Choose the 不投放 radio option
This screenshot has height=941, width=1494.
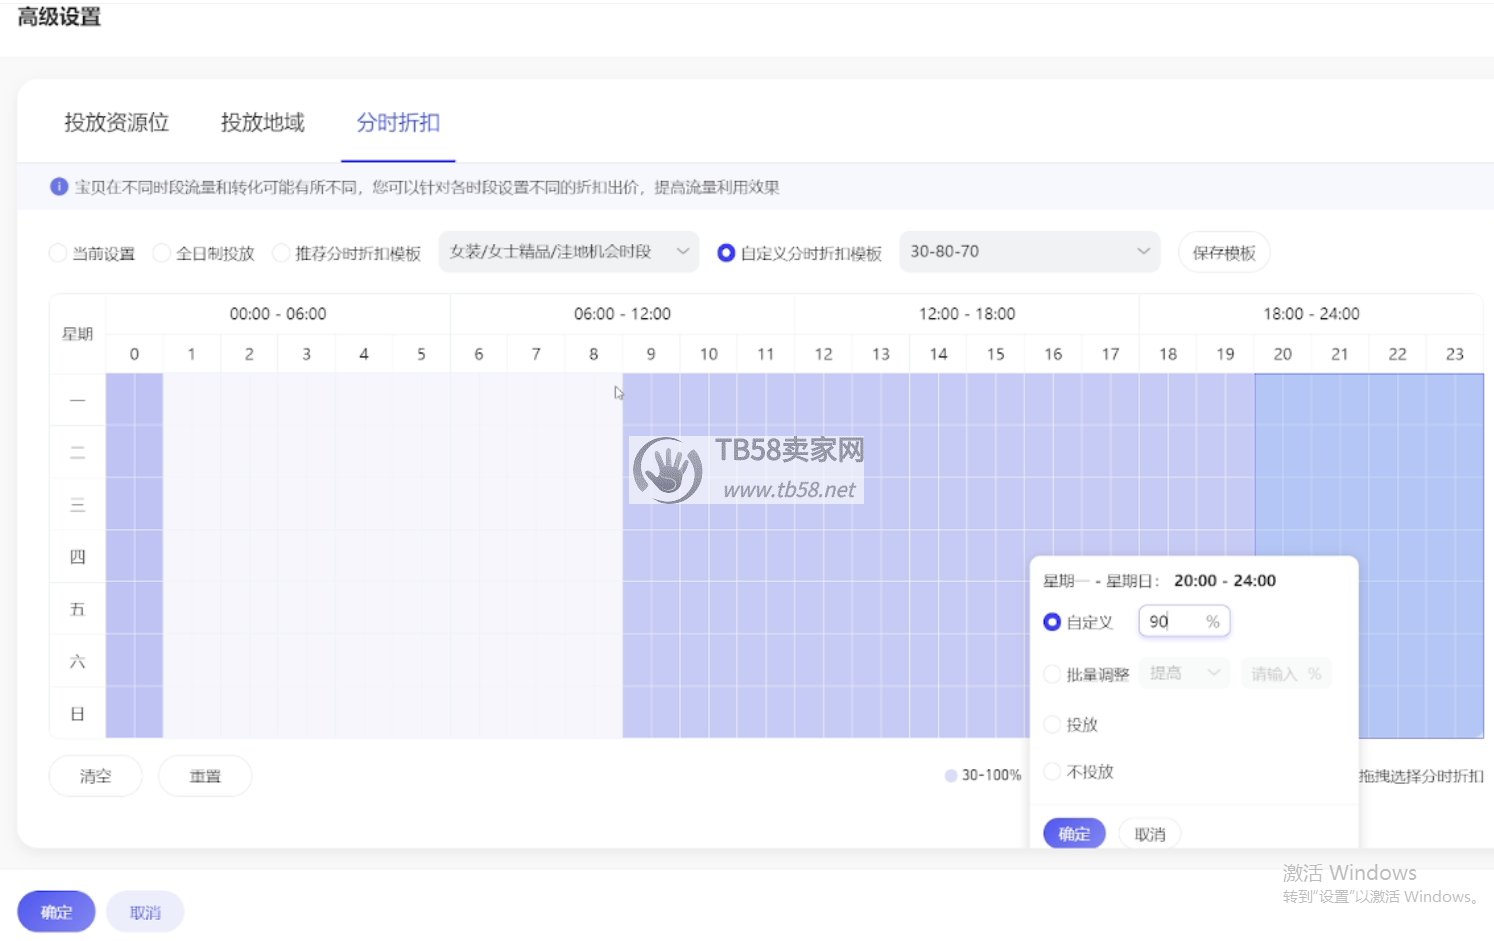(1052, 771)
